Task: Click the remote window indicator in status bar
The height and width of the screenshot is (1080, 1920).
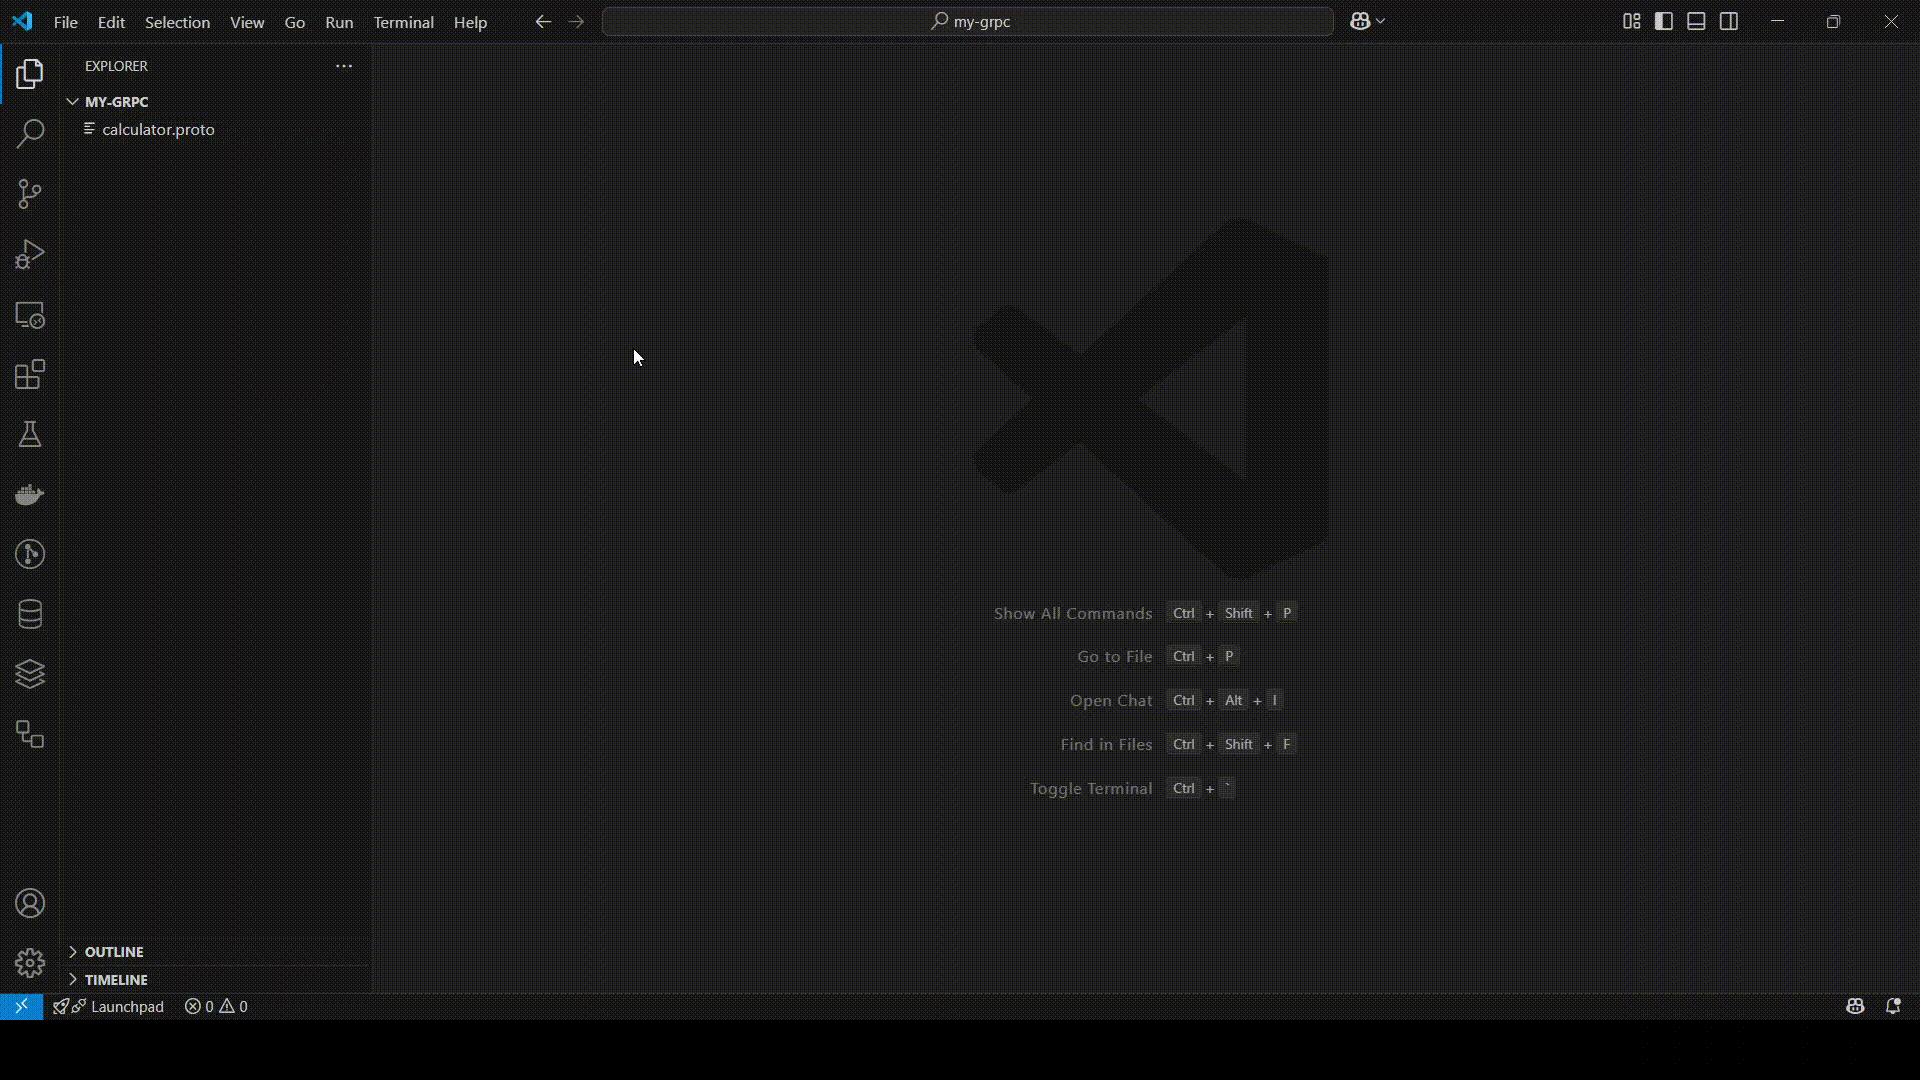Action: point(21,1007)
